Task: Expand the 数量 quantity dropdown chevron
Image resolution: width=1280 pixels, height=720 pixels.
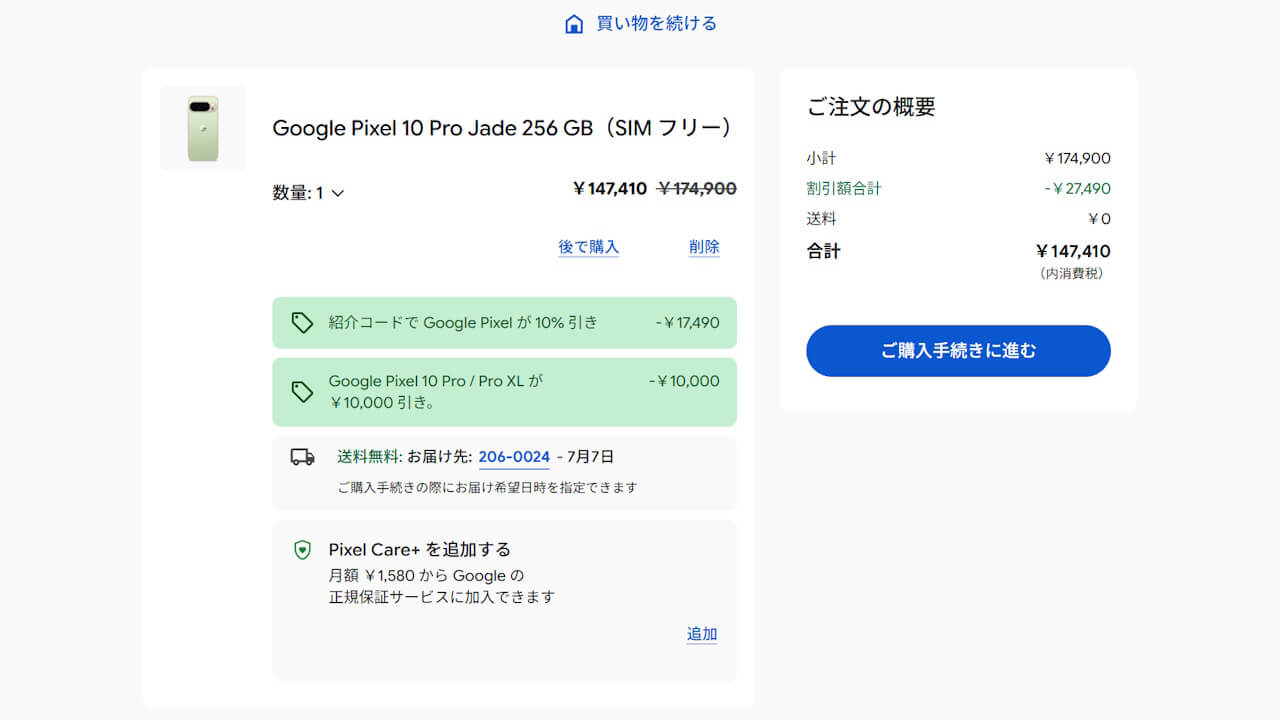Action: coord(337,193)
